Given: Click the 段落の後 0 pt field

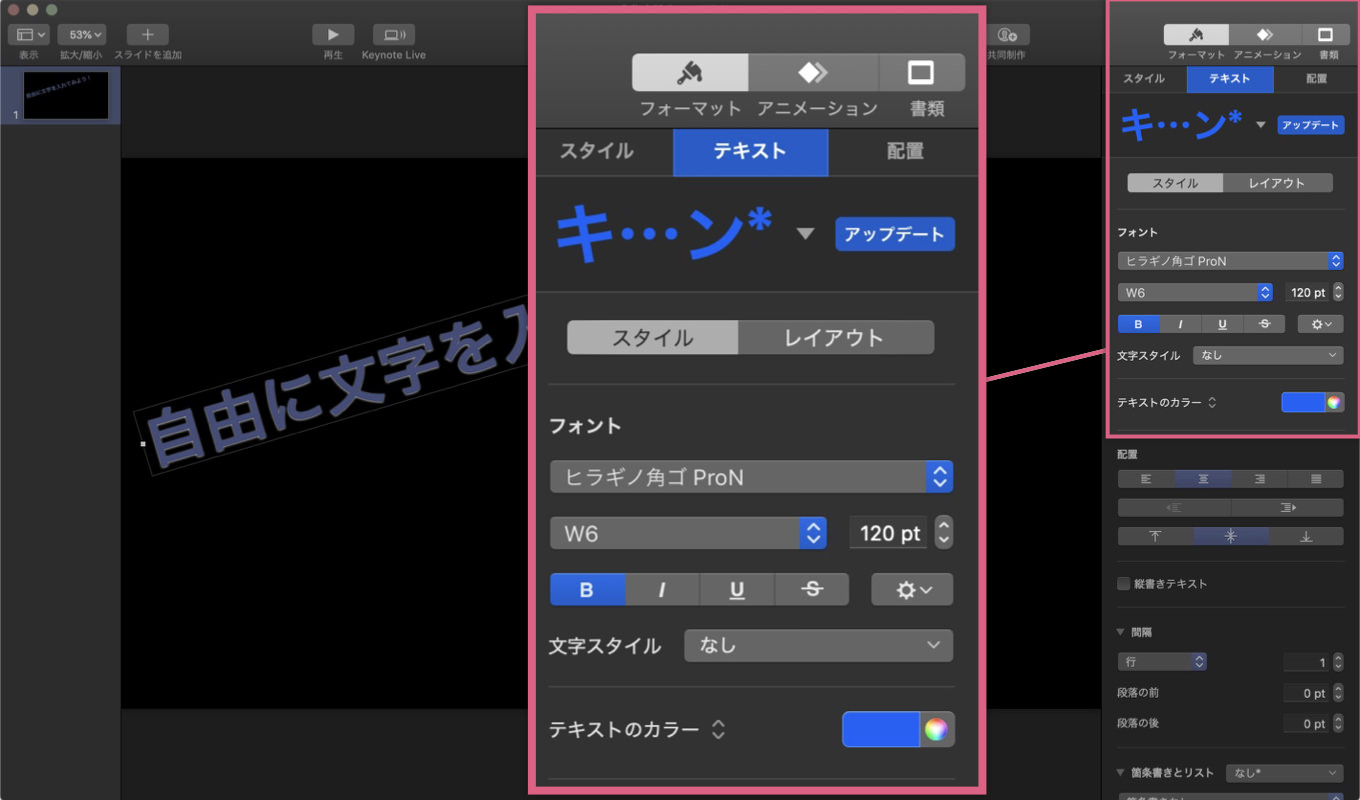Looking at the screenshot, I should (x=1307, y=723).
